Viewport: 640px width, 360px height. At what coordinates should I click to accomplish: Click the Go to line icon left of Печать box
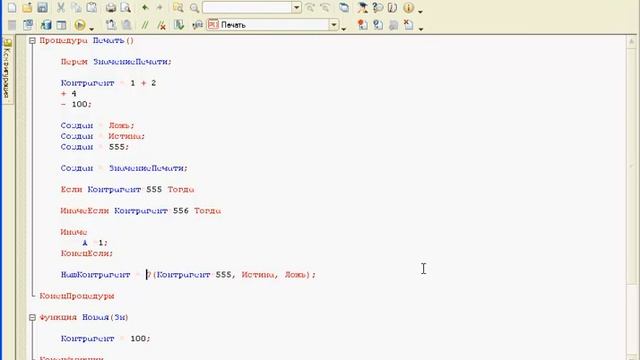click(198, 25)
